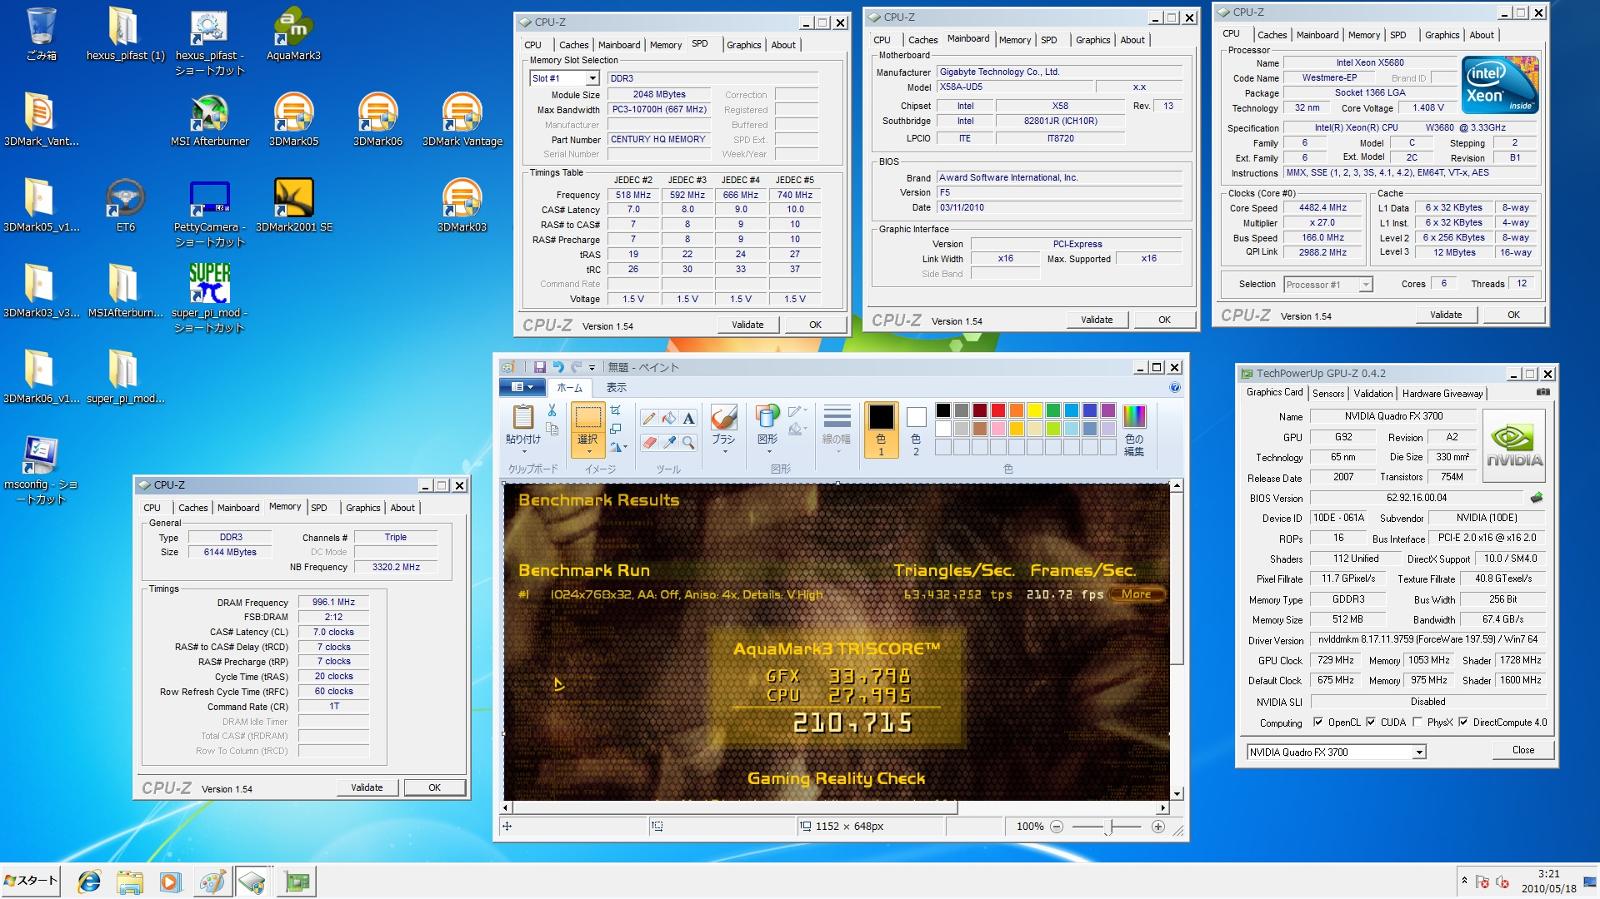The image size is (1600, 899).
Task: Click the Resize icon in Paint image group
Action: 616,429
